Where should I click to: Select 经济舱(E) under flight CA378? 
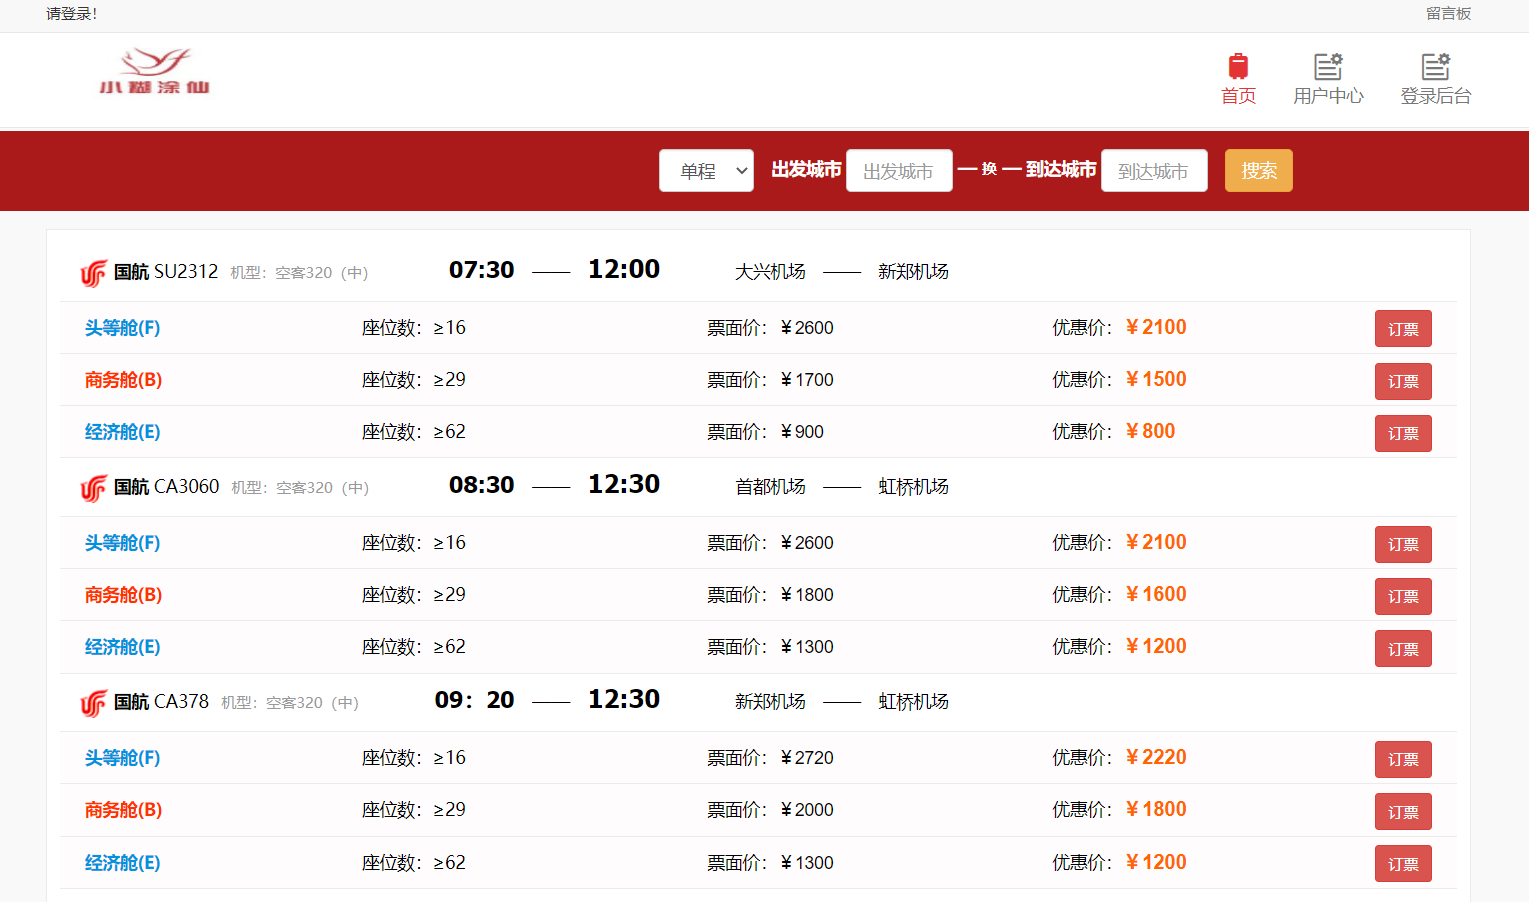click(122, 863)
